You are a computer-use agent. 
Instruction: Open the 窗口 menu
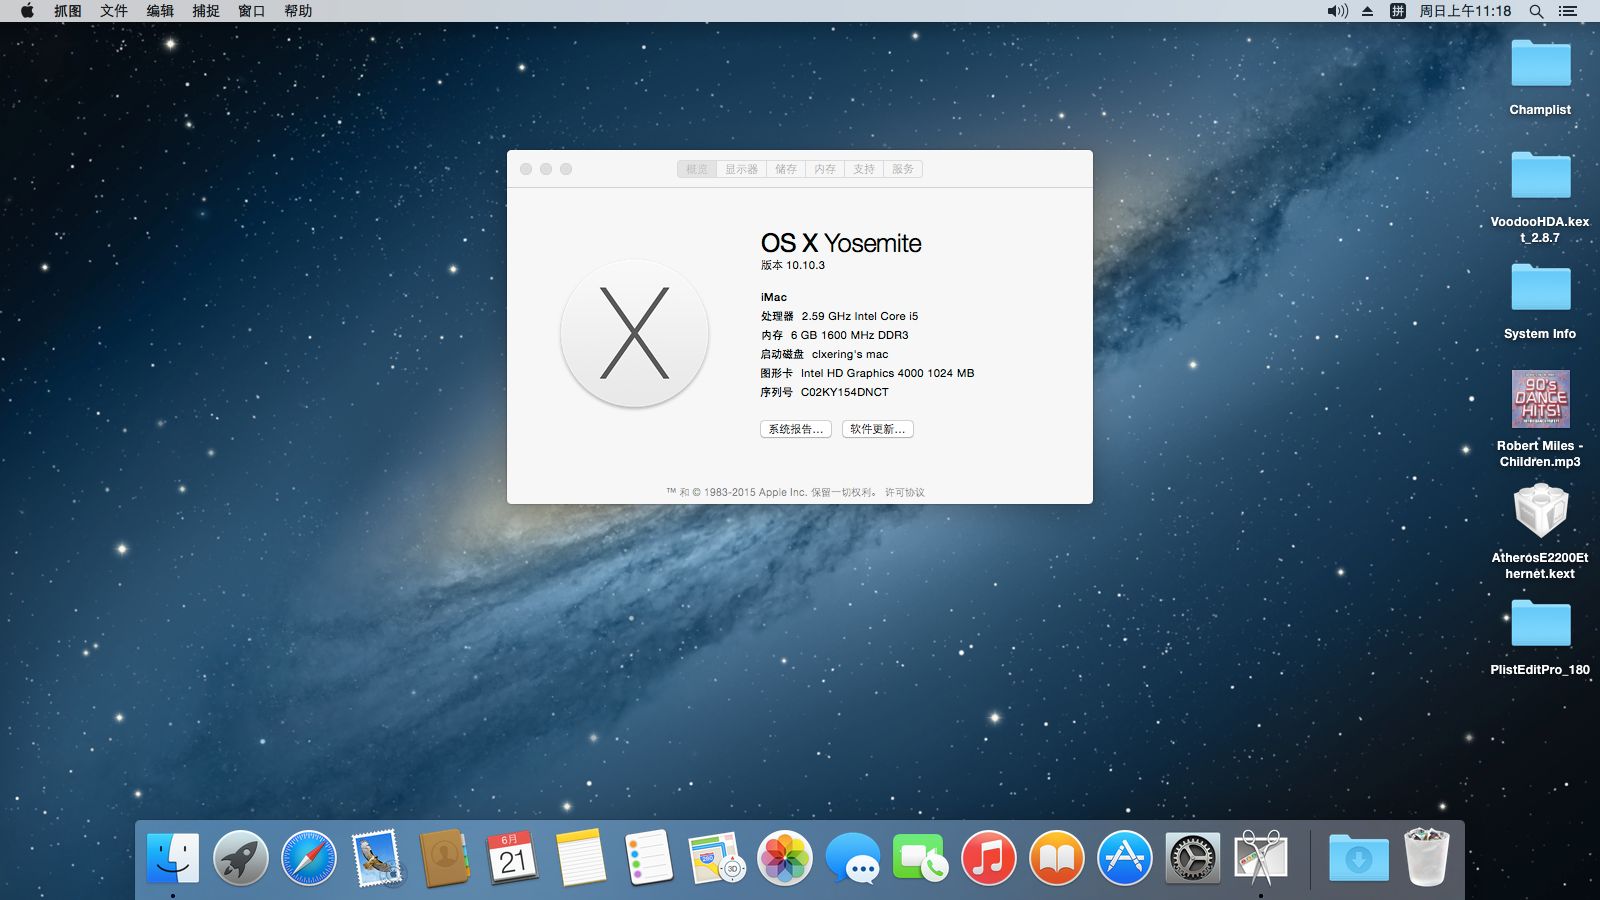(x=252, y=11)
